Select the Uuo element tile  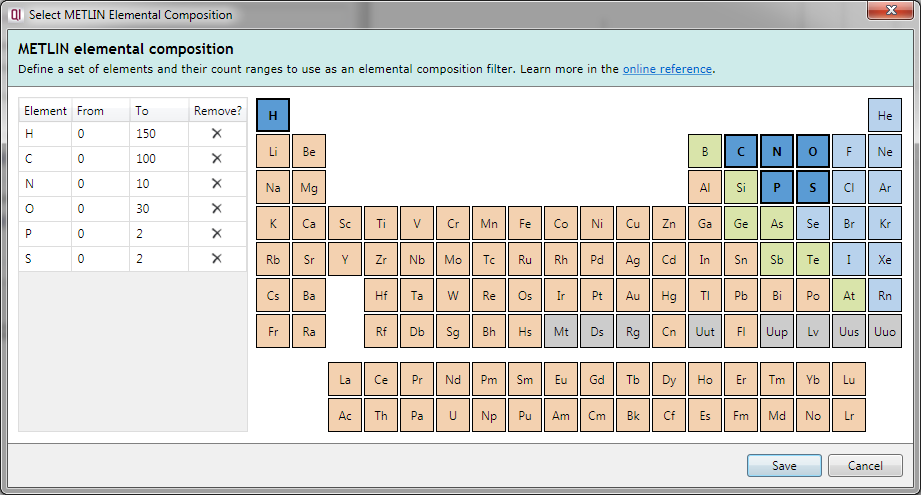coord(885,331)
